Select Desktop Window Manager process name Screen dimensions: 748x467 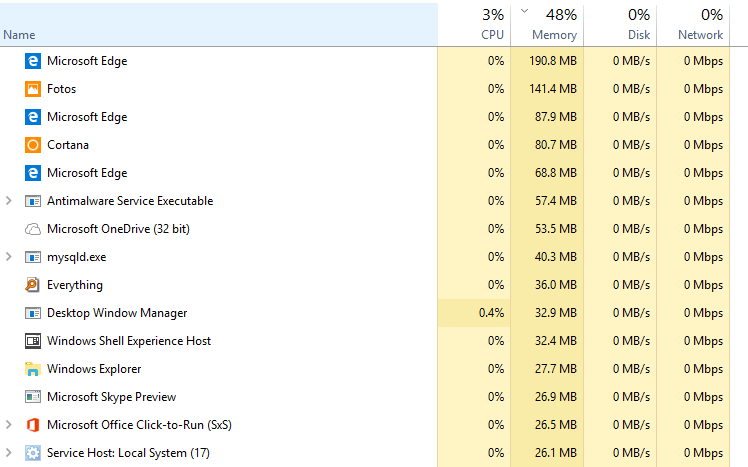pos(117,313)
